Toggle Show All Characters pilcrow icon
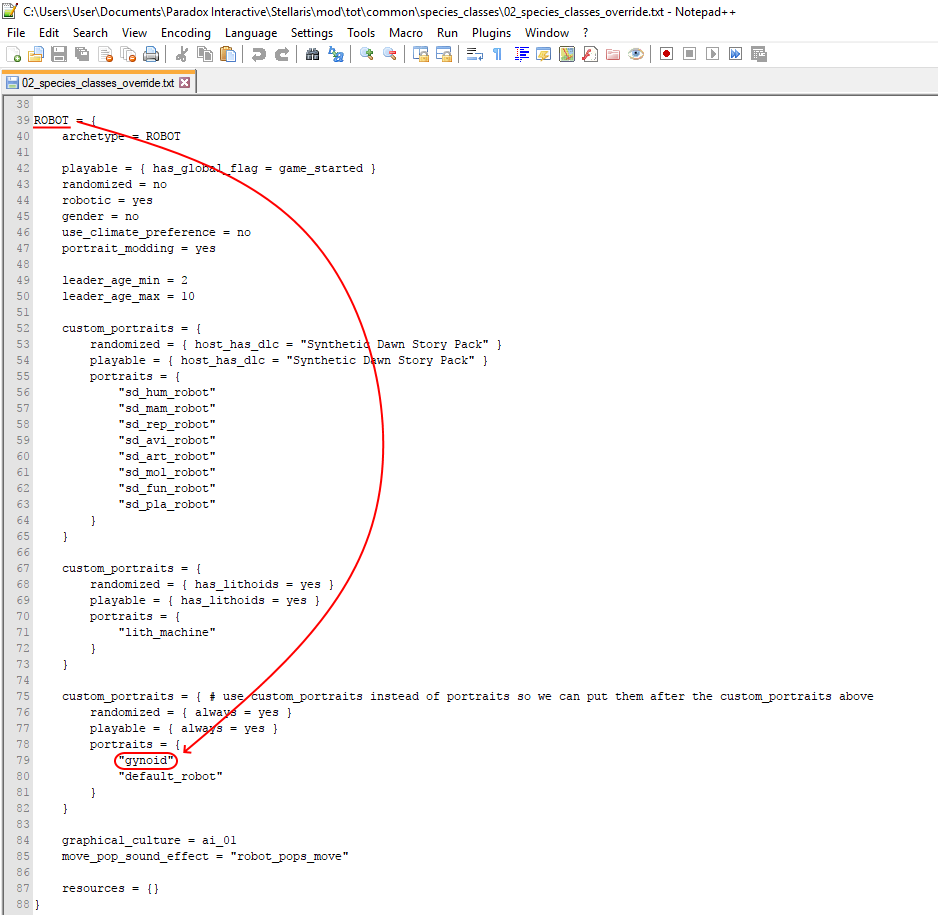938x915 pixels. point(497,54)
